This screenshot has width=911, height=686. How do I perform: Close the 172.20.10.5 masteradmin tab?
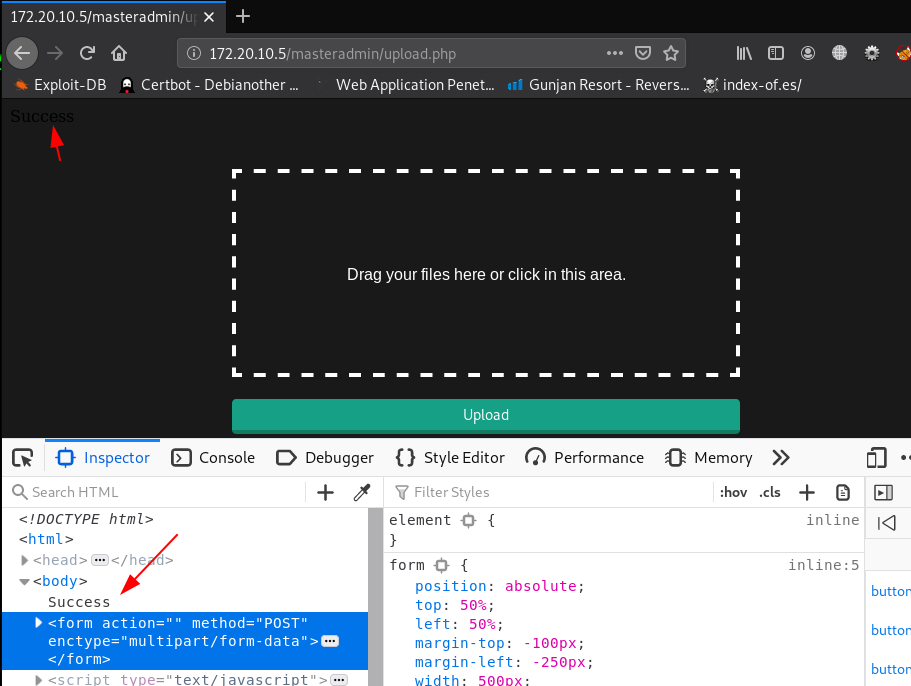coord(209,17)
